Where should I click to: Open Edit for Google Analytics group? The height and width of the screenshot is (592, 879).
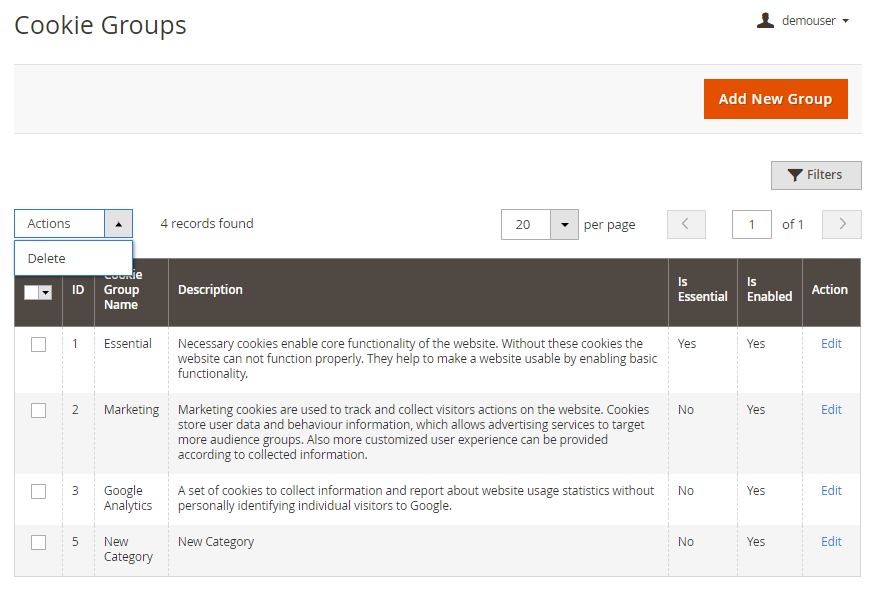pos(831,490)
